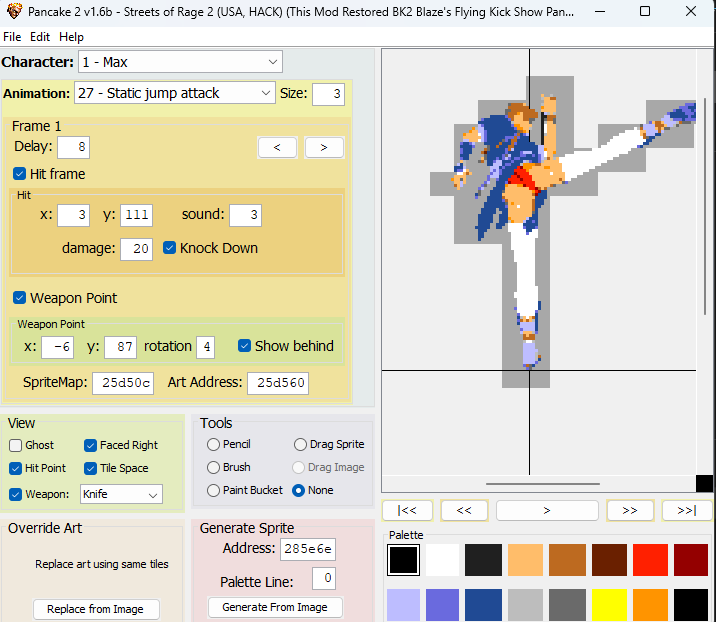Screen dimensions: 716x622
Task: Open the File menu
Action: click(12, 36)
